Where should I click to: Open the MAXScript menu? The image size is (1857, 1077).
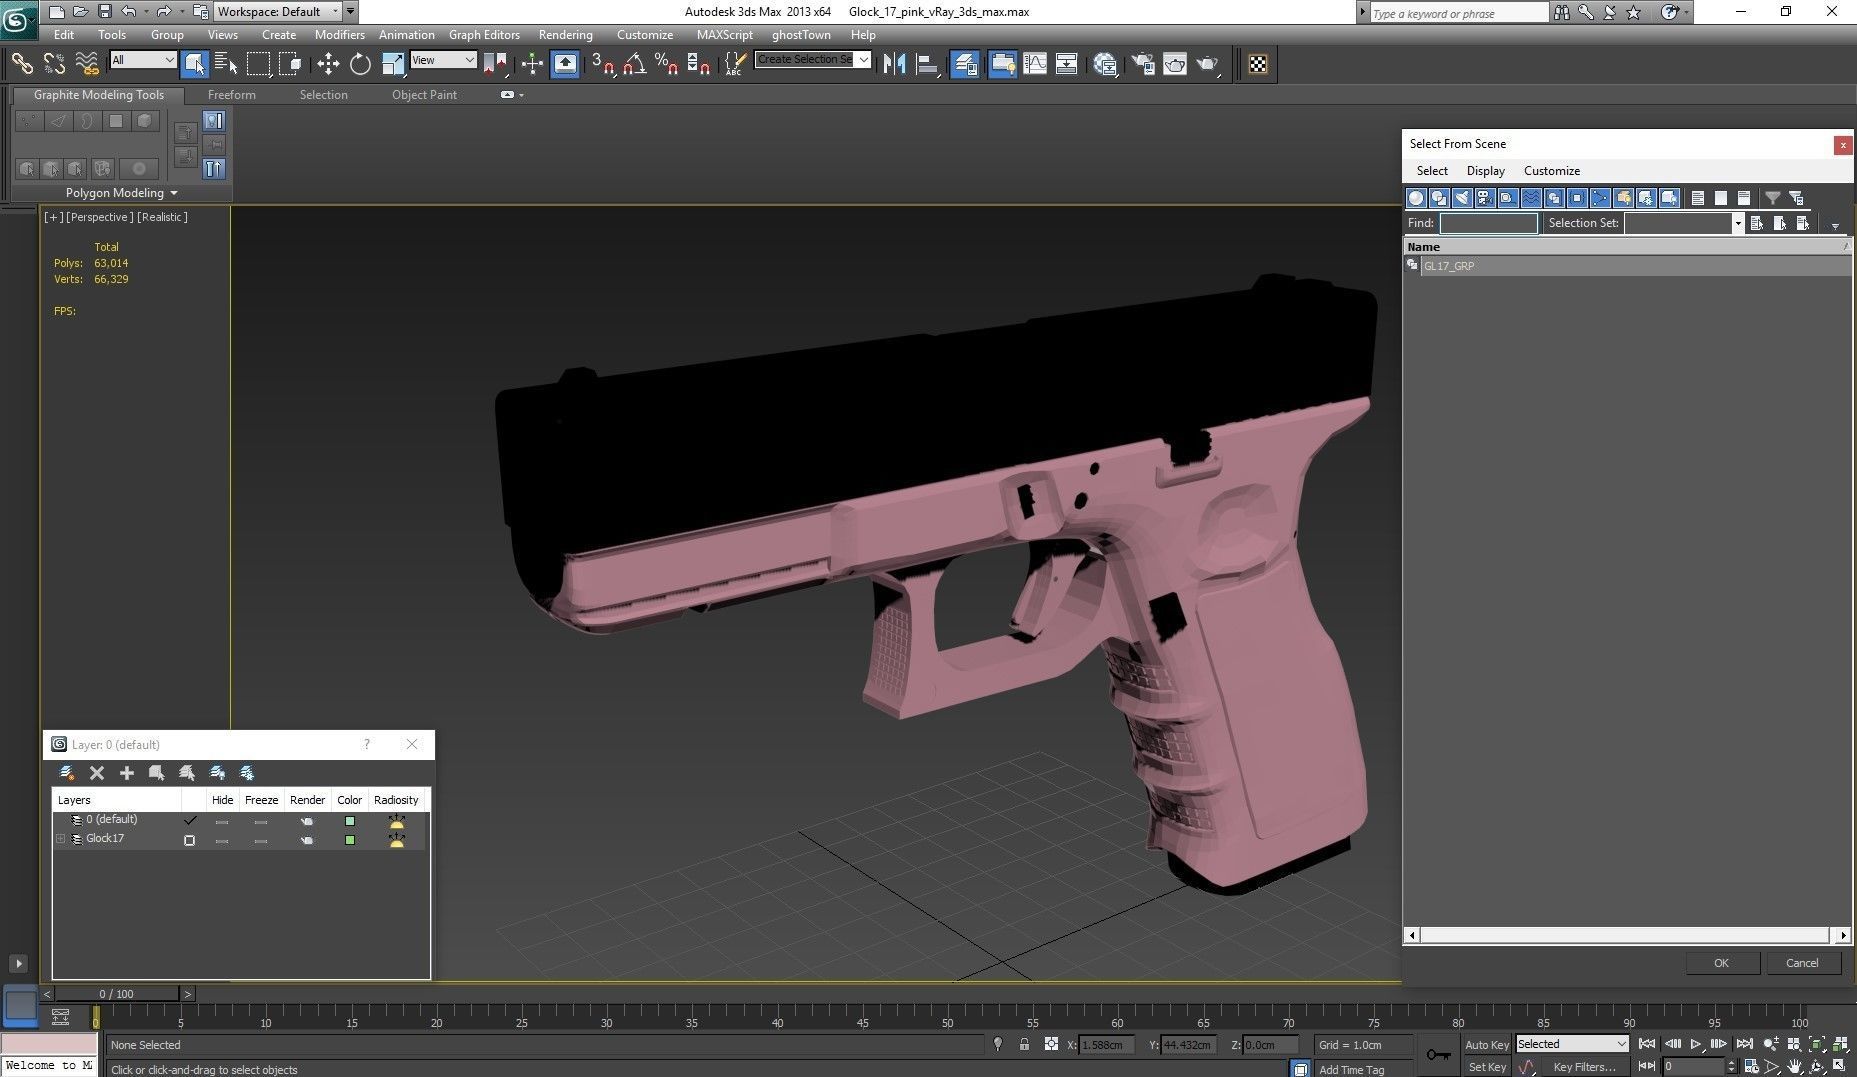coord(724,34)
